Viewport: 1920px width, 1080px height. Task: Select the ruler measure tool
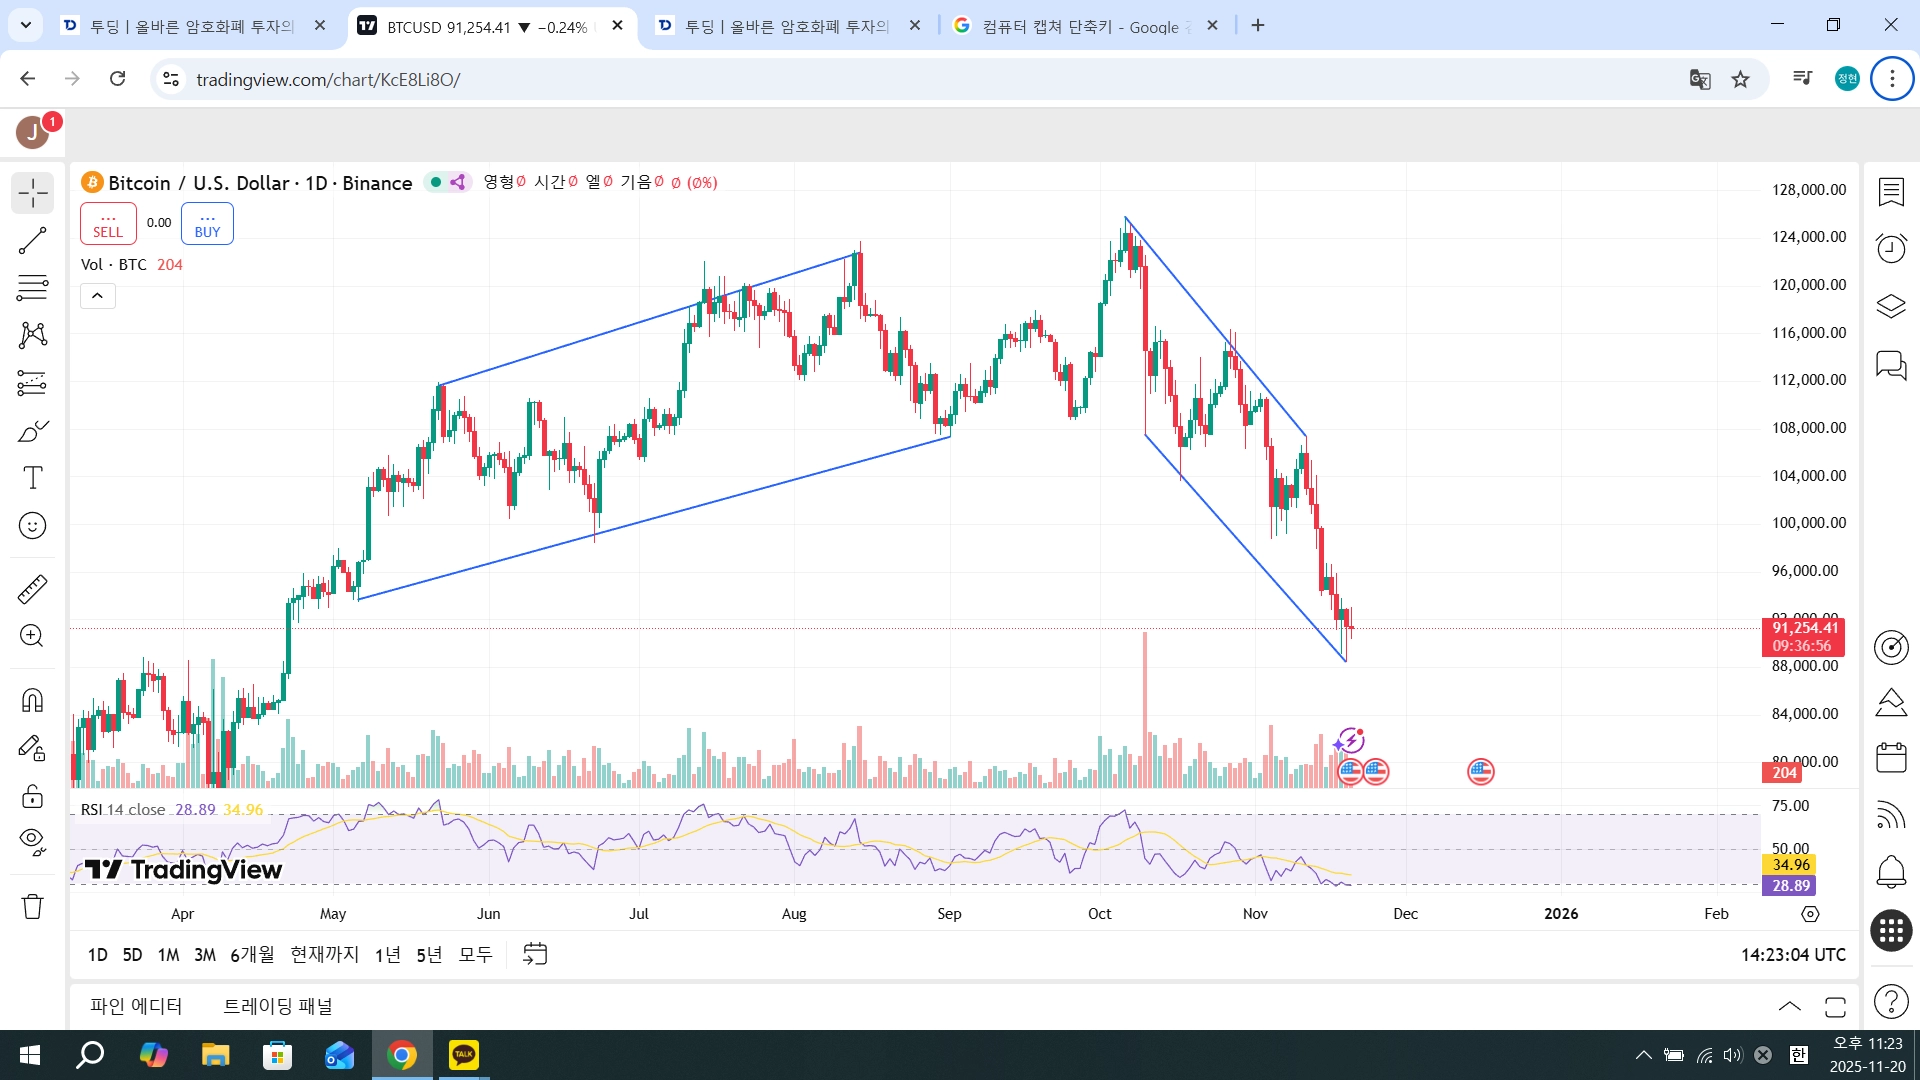pyautogui.click(x=32, y=589)
